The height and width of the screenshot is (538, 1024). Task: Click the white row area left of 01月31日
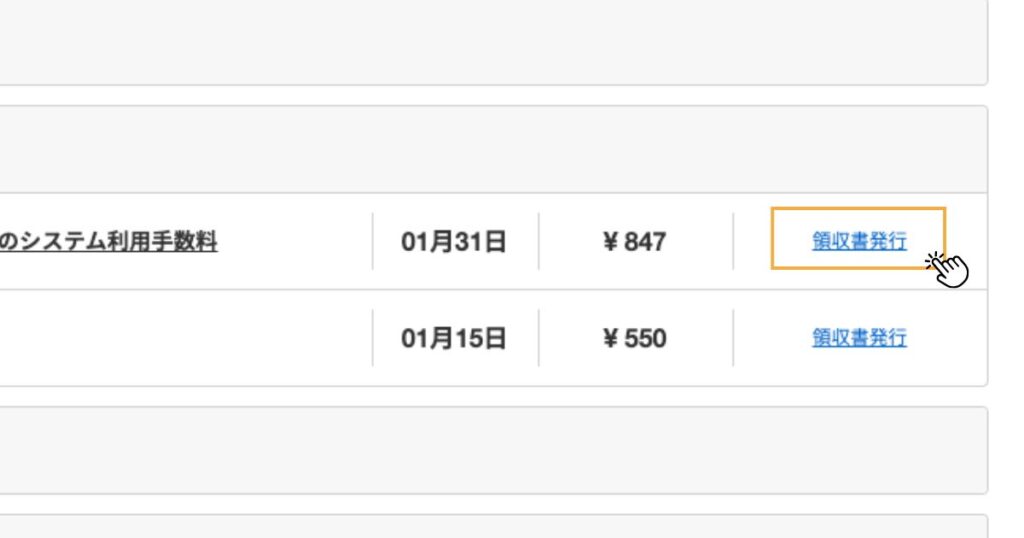coord(294,242)
